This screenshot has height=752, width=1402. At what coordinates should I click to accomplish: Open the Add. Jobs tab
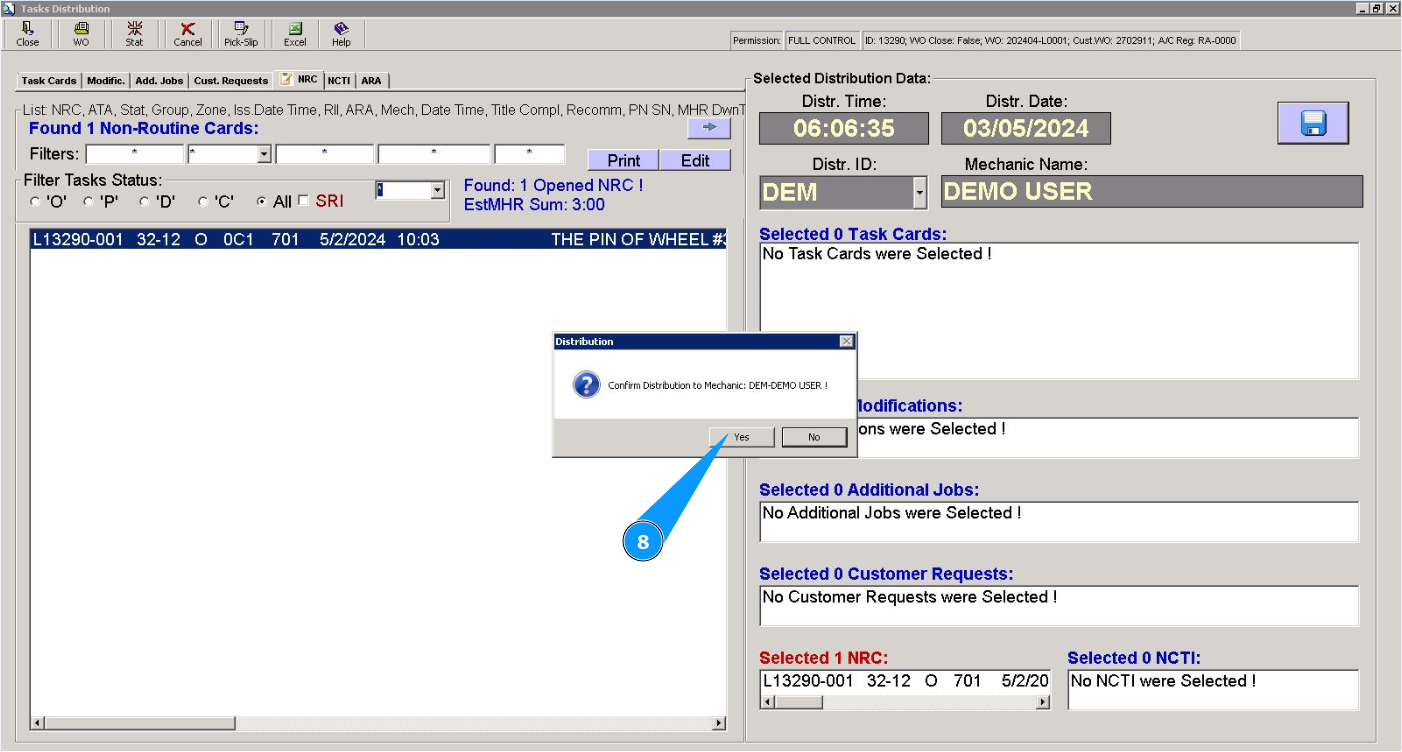(159, 81)
